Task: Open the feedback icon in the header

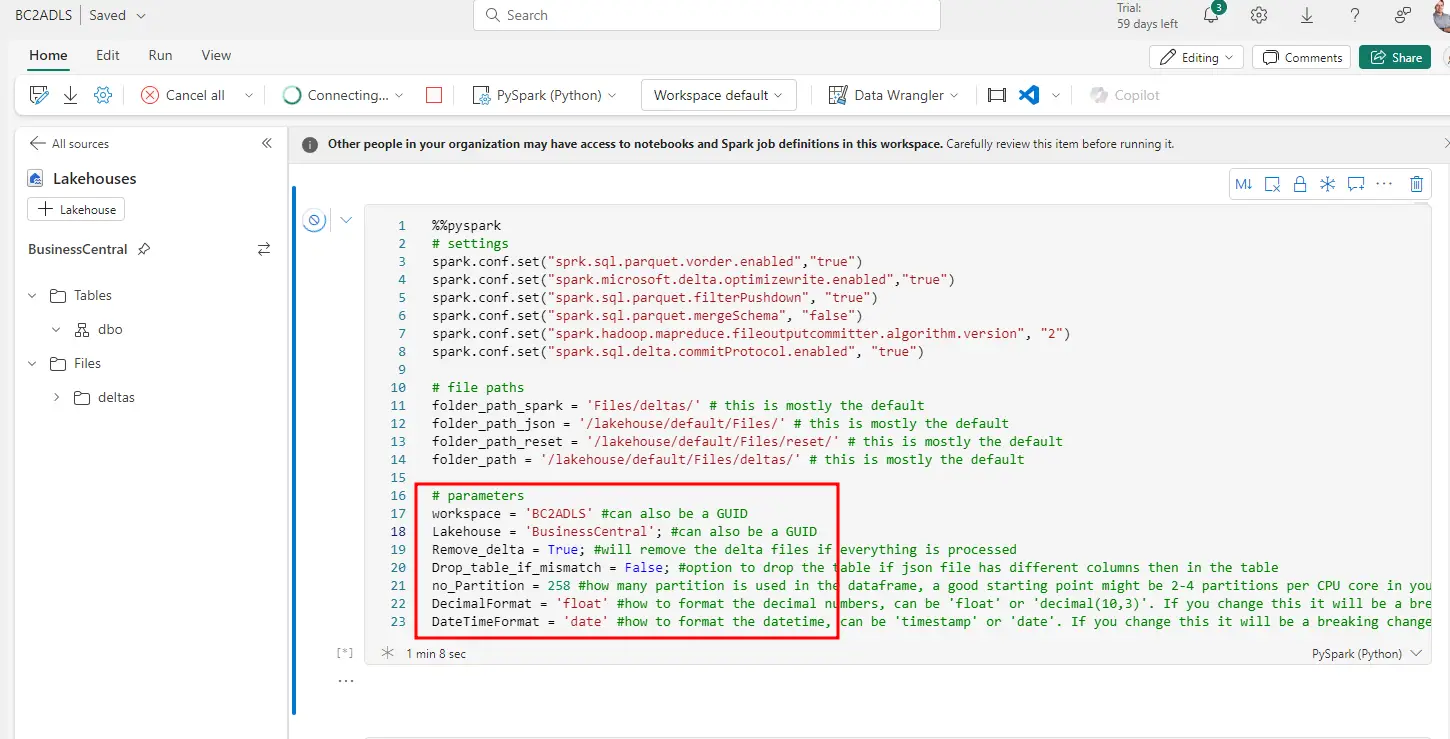Action: click(1403, 15)
